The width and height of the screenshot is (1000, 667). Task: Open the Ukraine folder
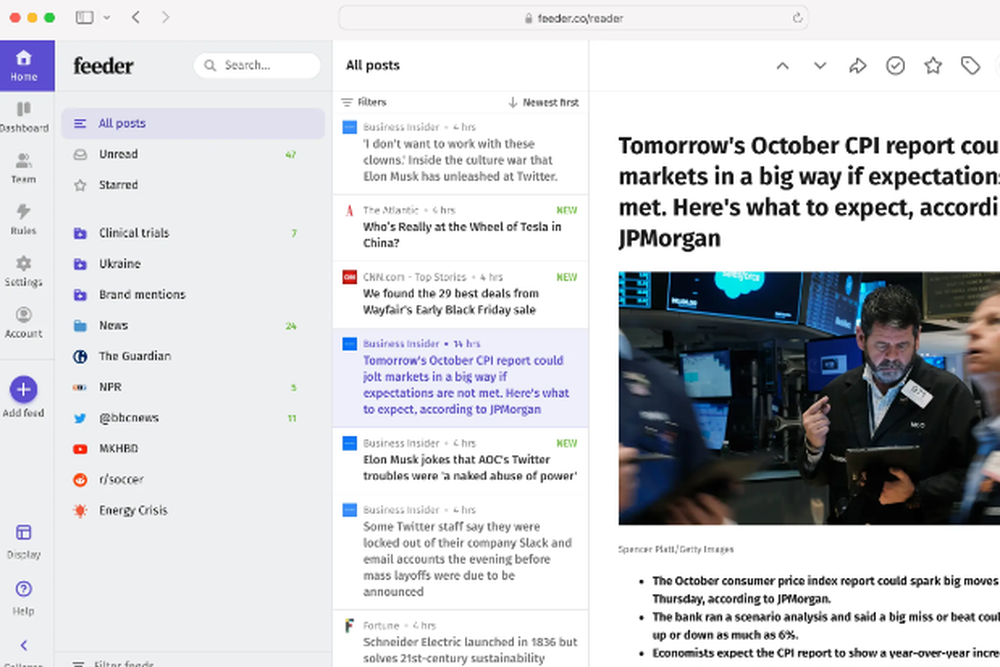coord(193,263)
